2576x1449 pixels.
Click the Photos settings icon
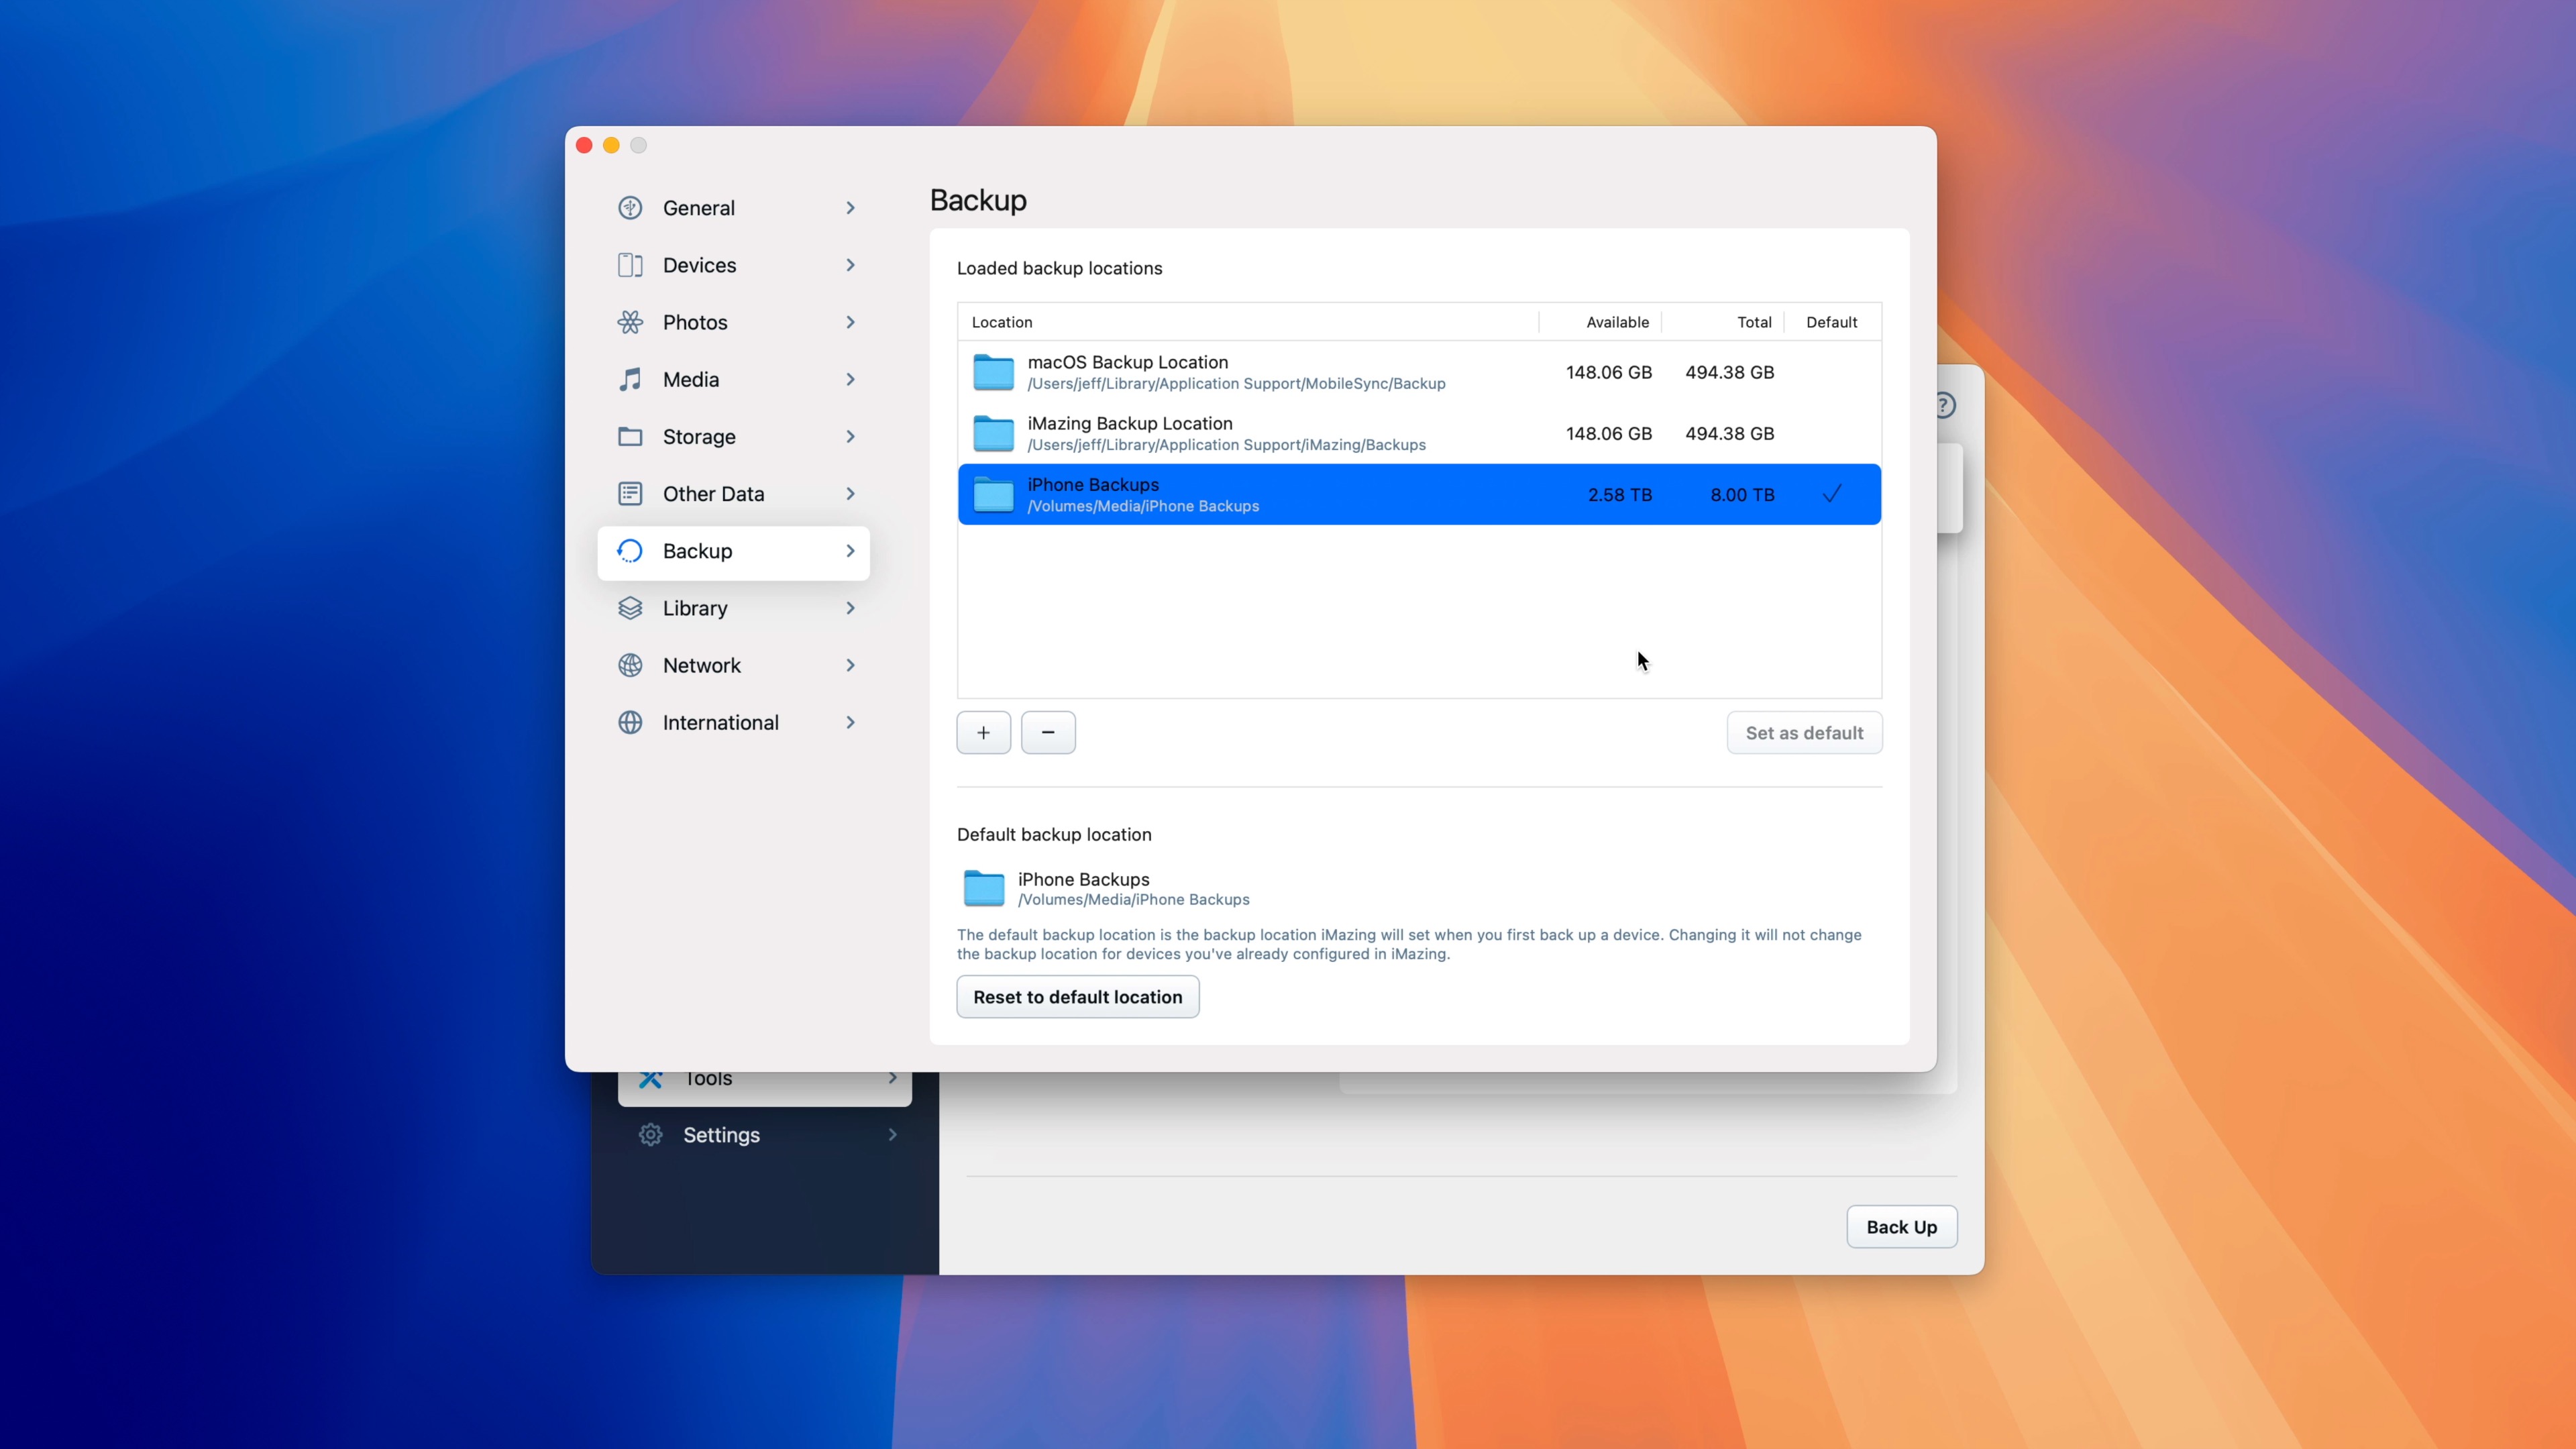(631, 322)
